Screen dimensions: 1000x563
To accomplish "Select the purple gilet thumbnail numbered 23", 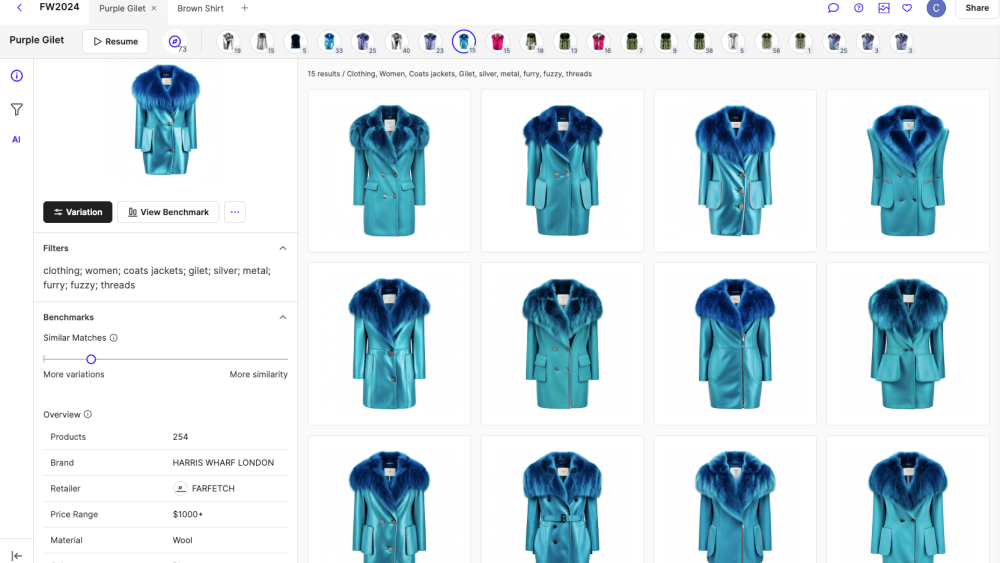I will pos(430,41).
